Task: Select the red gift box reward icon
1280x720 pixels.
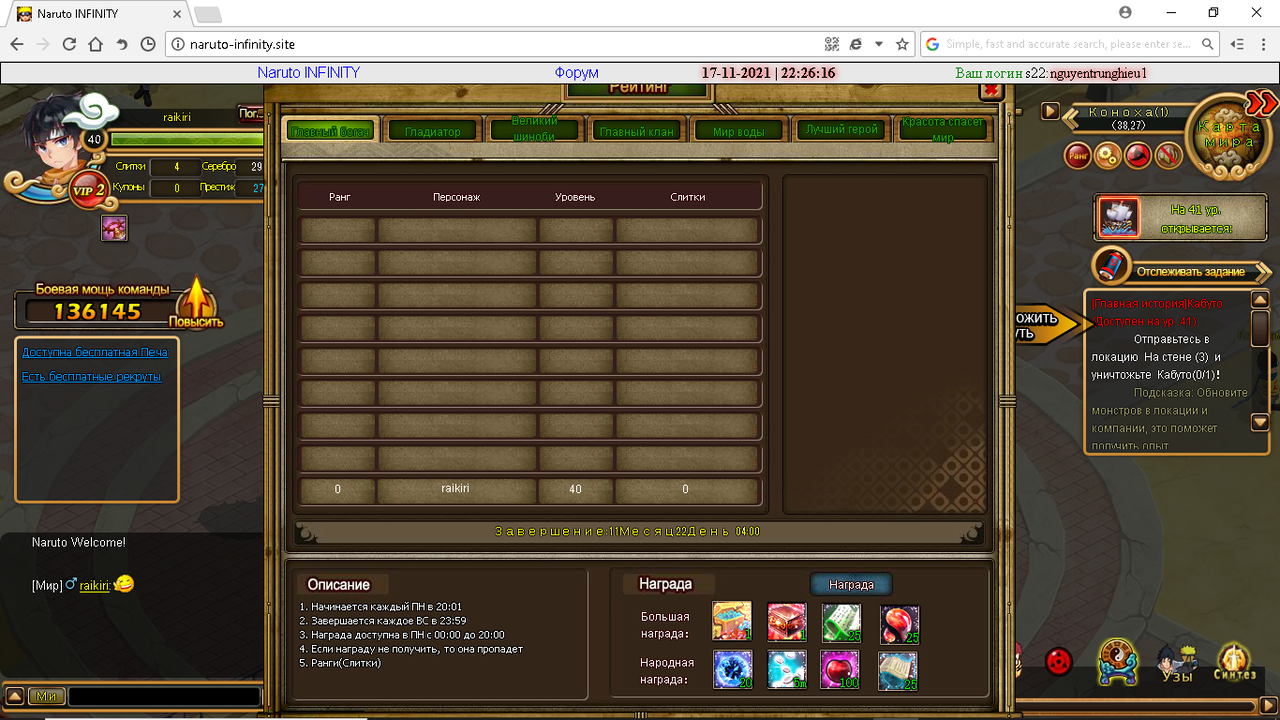Action: pos(786,622)
